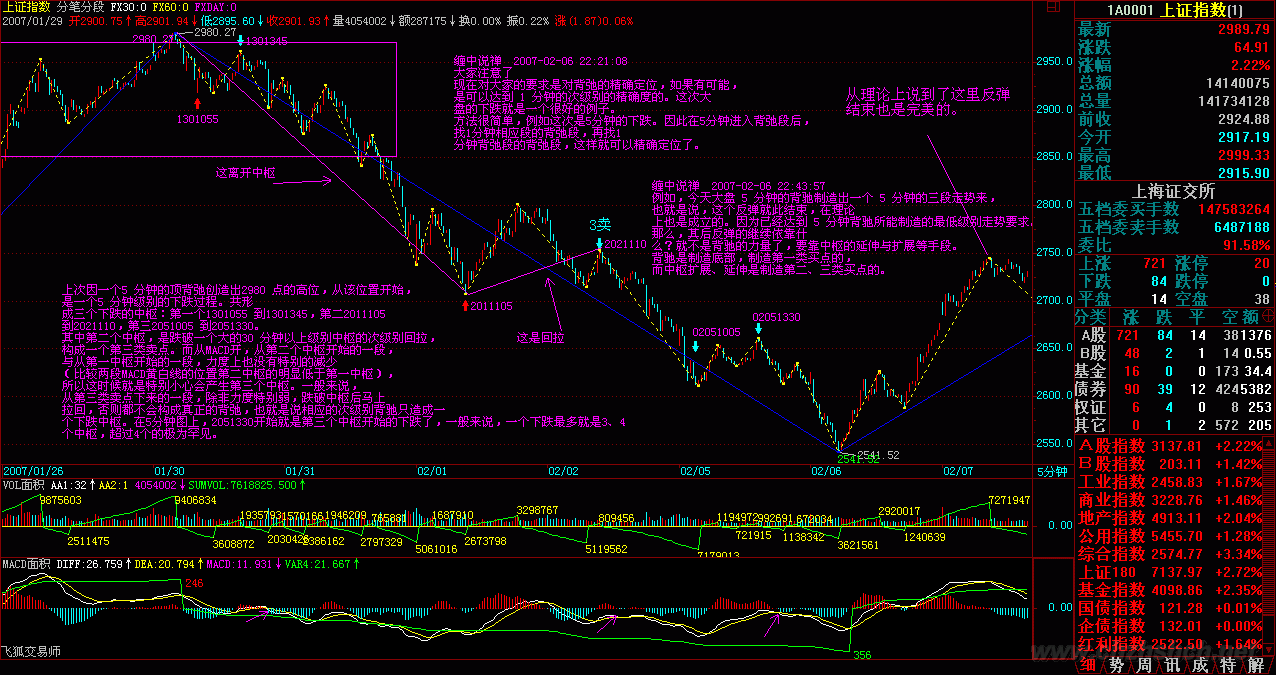Viewport: 1276px width, 675px height.
Task: Click the cyan down arrow above 2021110
Action: (x=598, y=242)
